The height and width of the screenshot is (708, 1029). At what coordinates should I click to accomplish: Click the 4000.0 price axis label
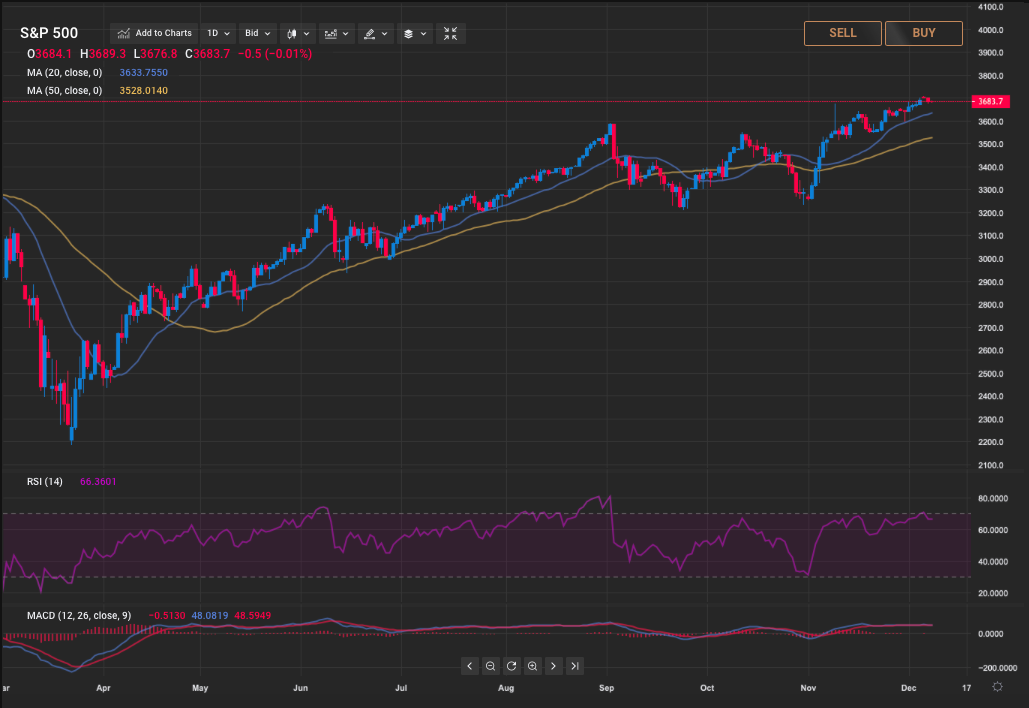pyautogui.click(x=990, y=30)
